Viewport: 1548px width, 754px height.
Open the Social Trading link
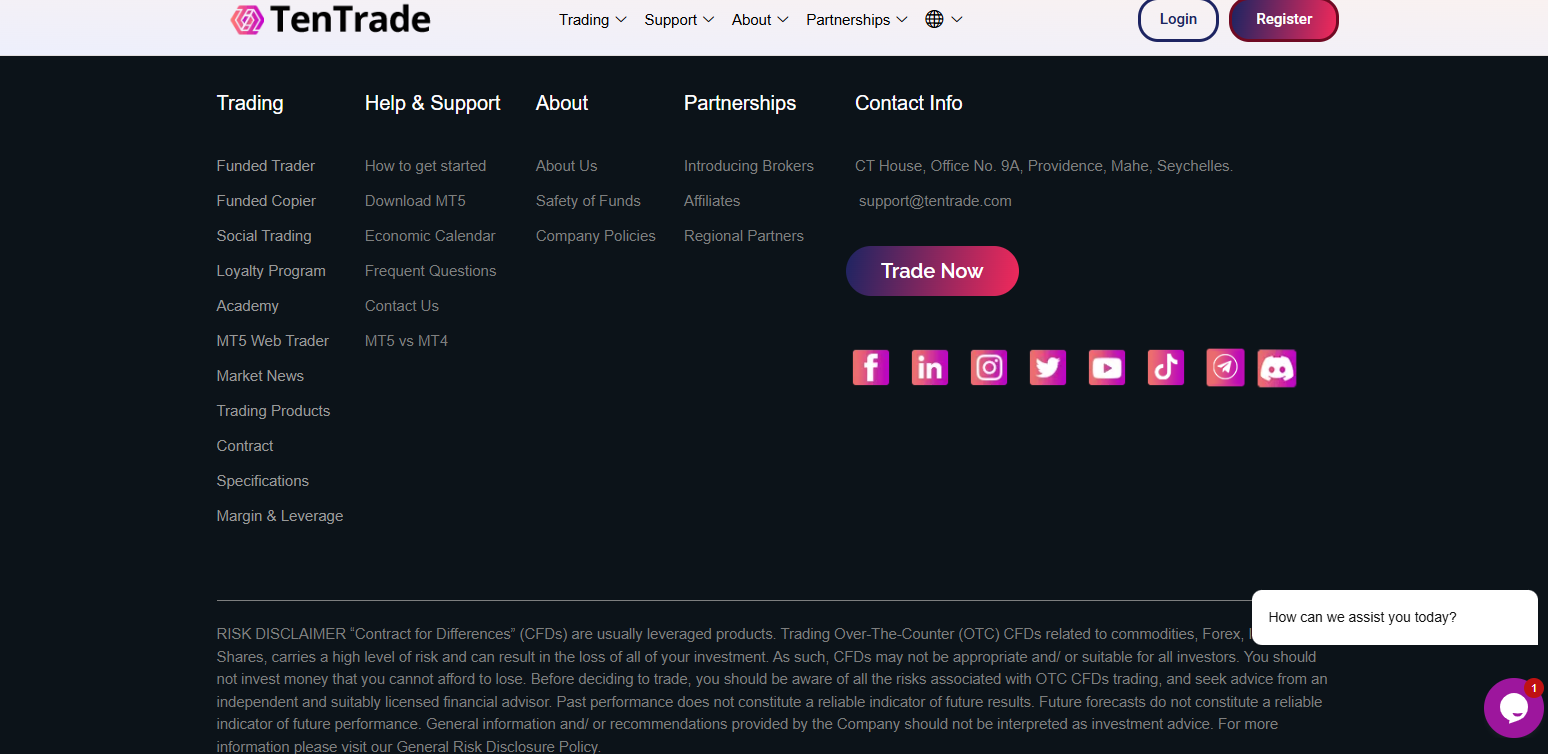click(x=264, y=236)
